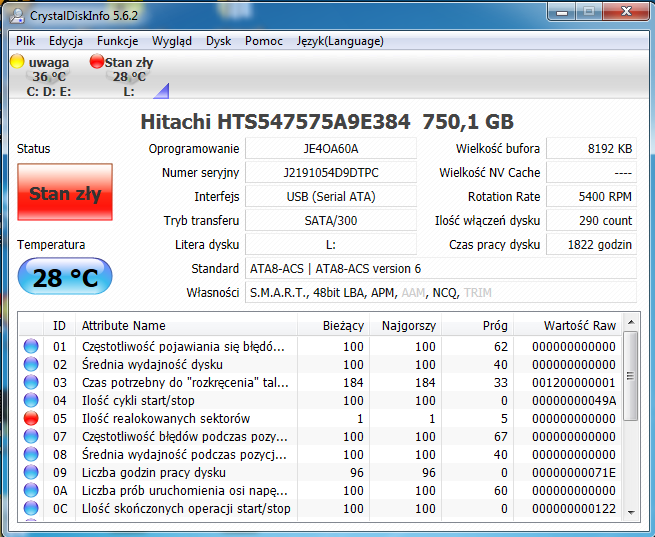Screen dimensions: 655x537
Task: Open the Dysk menu
Action: [218, 41]
